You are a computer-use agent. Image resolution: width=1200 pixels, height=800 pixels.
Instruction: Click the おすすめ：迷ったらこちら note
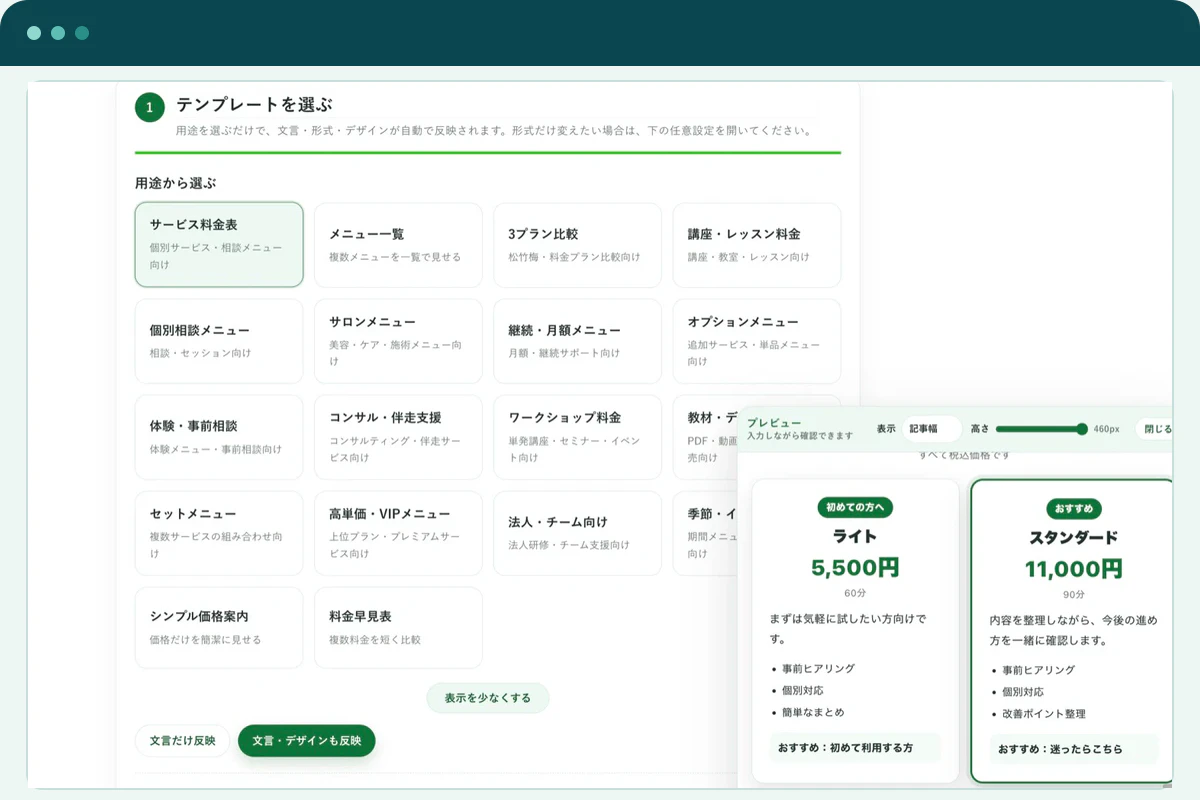click(x=1074, y=749)
